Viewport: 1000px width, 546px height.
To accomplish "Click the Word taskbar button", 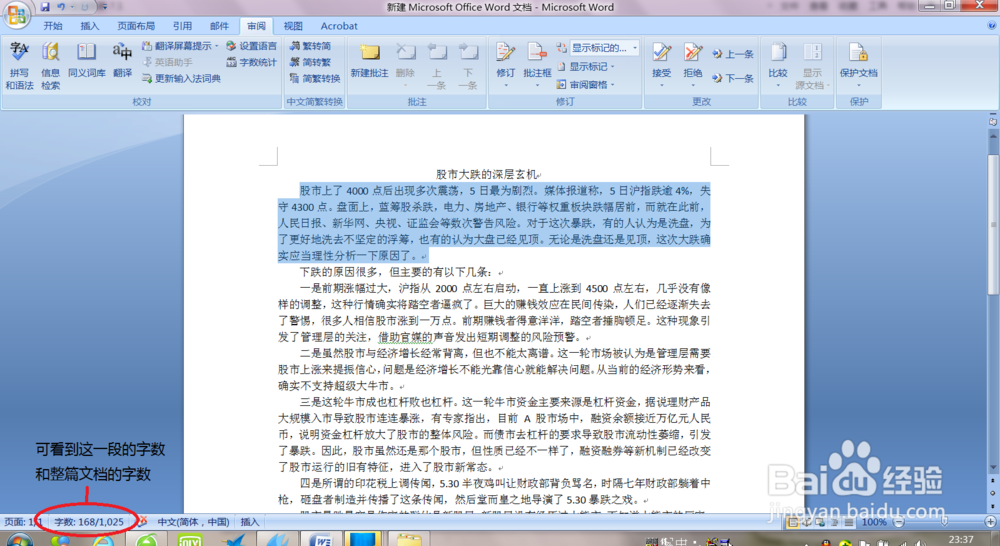I will point(320,541).
